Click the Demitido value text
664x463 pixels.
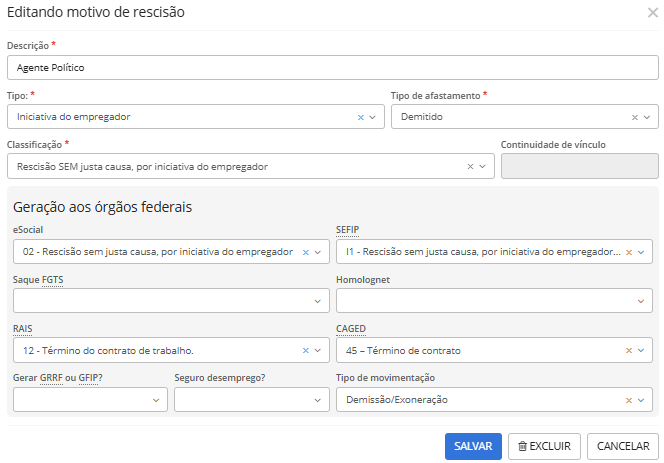[422, 116]
